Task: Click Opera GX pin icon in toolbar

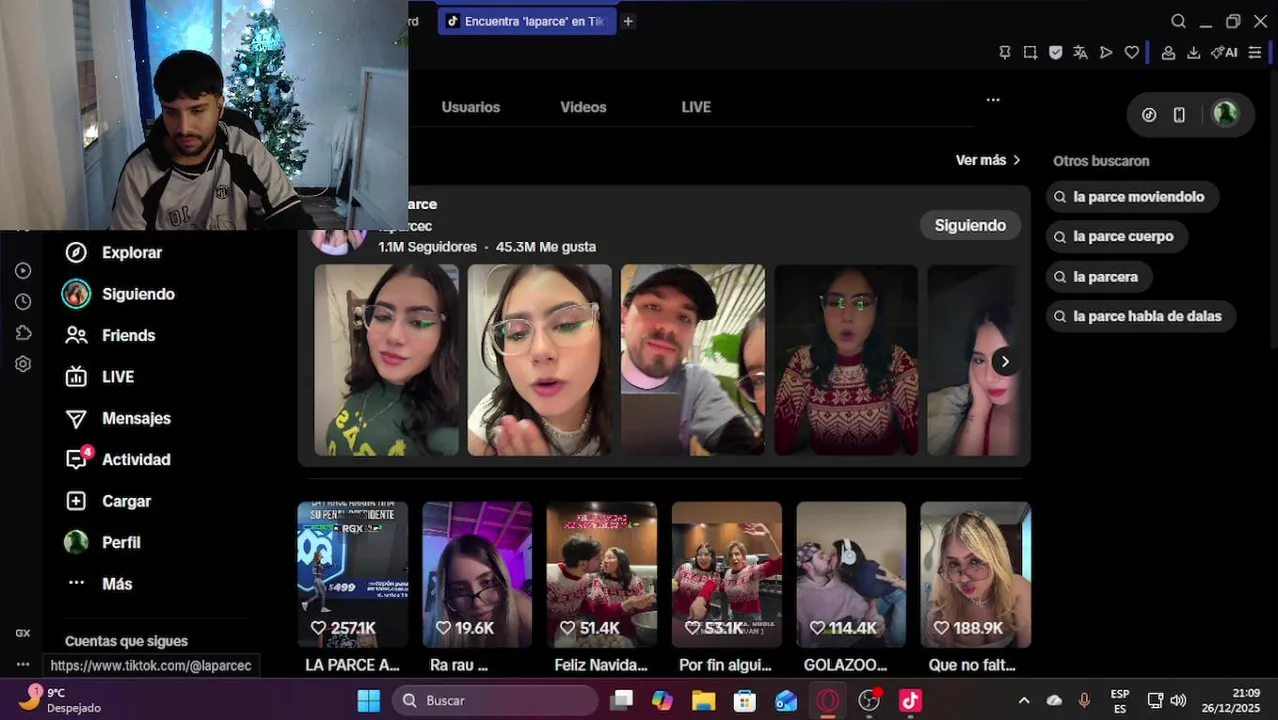Action: (1005, 53)
